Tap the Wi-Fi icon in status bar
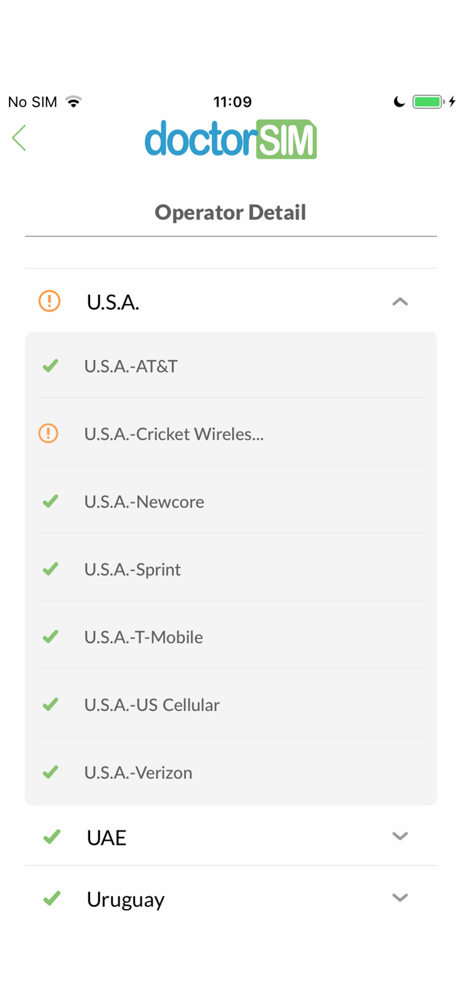 (73, 101)
